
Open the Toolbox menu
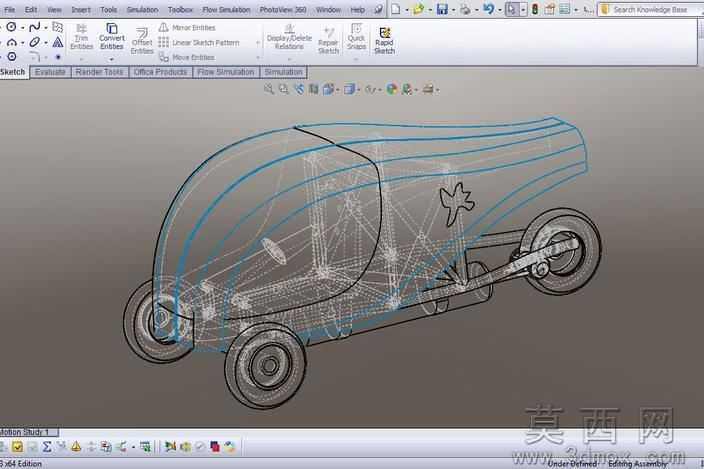pyautogui.click(x=180, y=9)
